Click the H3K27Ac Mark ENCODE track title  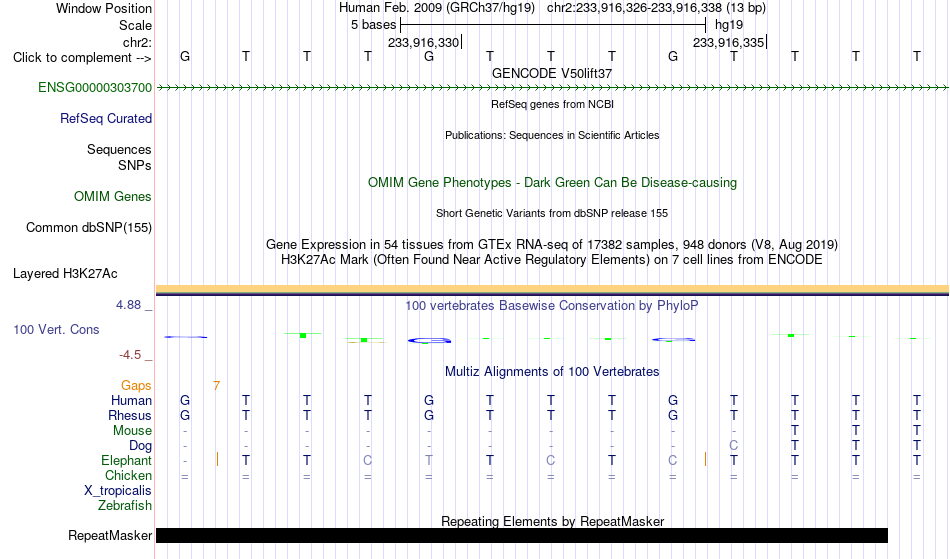[x=552, y=259]
